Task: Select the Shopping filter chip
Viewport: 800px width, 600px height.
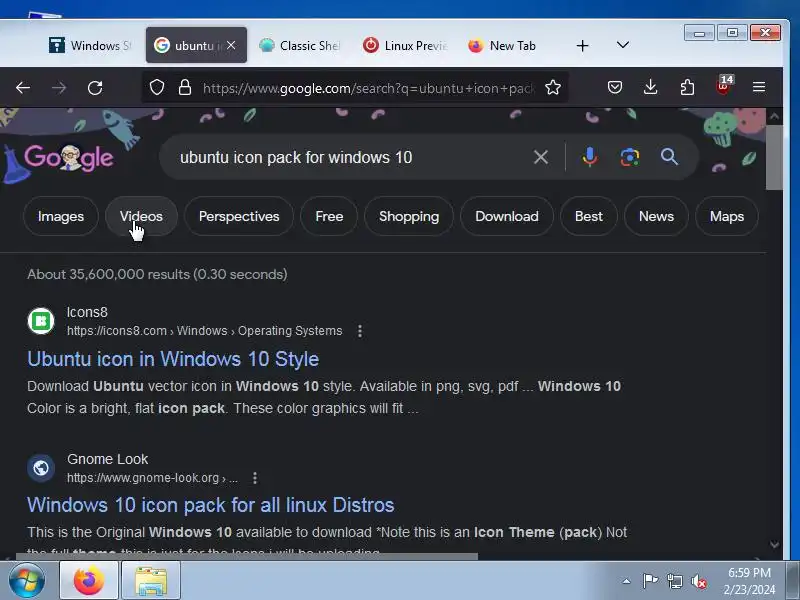Action: point(409,216)
